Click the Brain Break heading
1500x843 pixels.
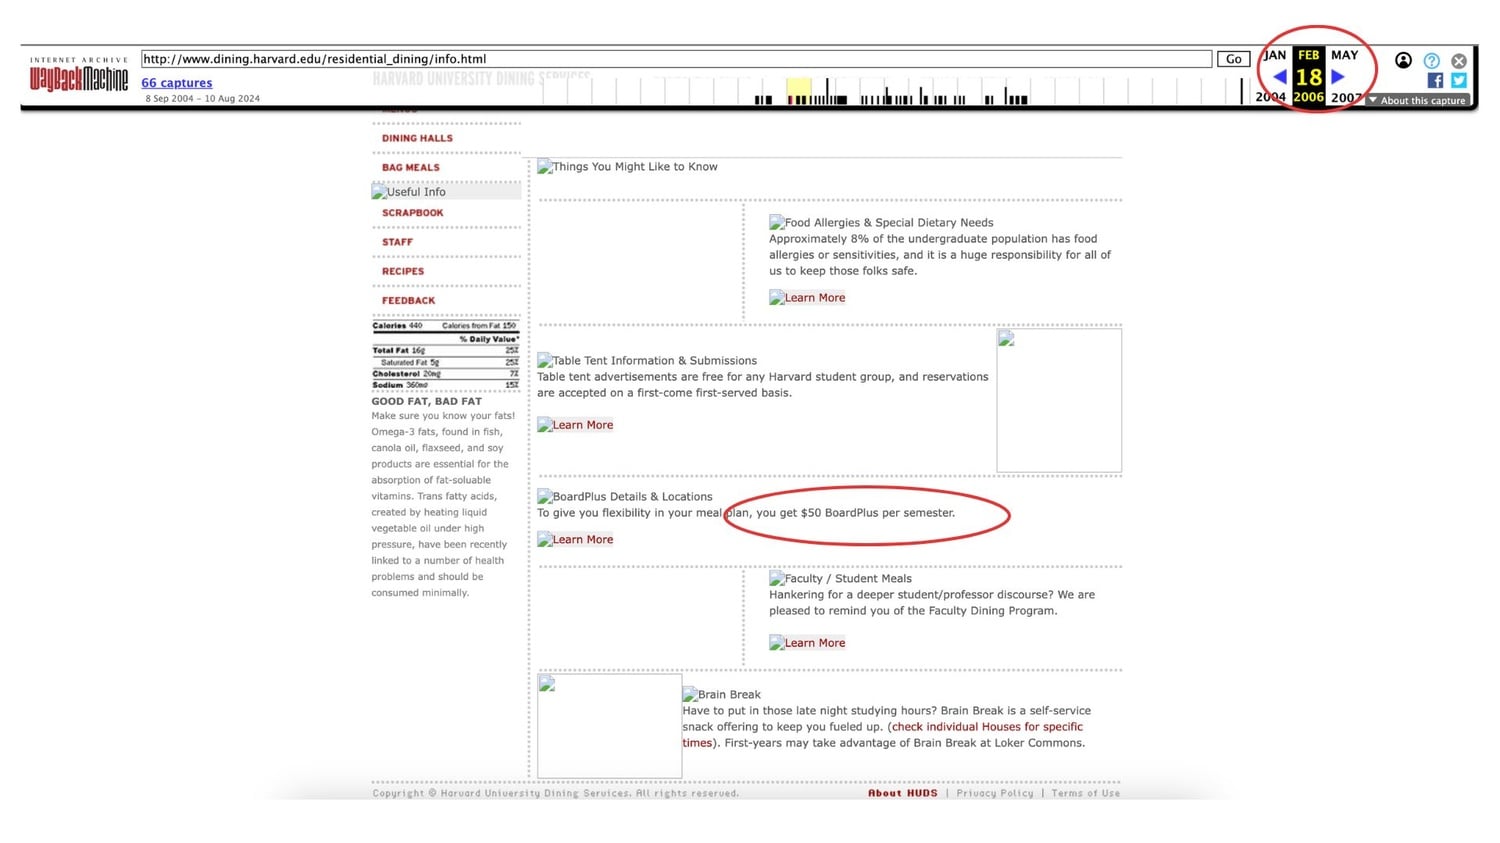tap(721, 695)
